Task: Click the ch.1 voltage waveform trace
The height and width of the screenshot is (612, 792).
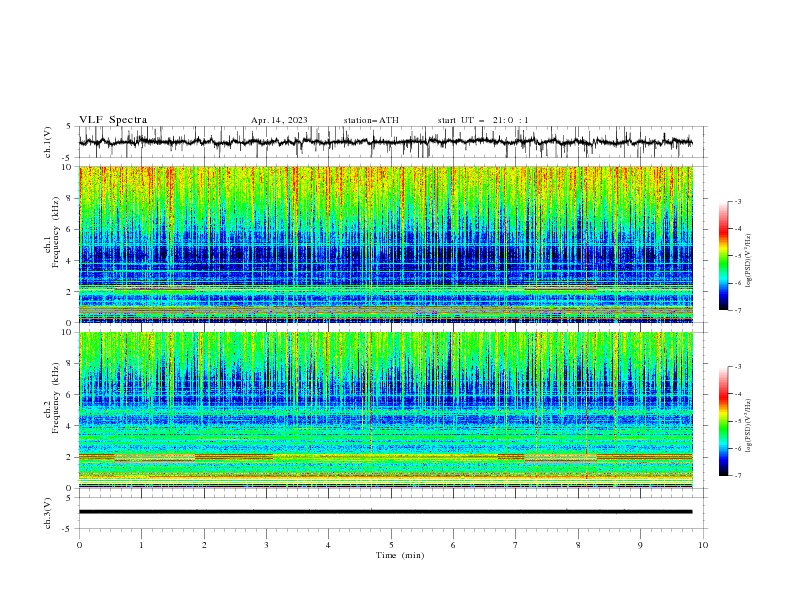Action: (x=385, y=142)
